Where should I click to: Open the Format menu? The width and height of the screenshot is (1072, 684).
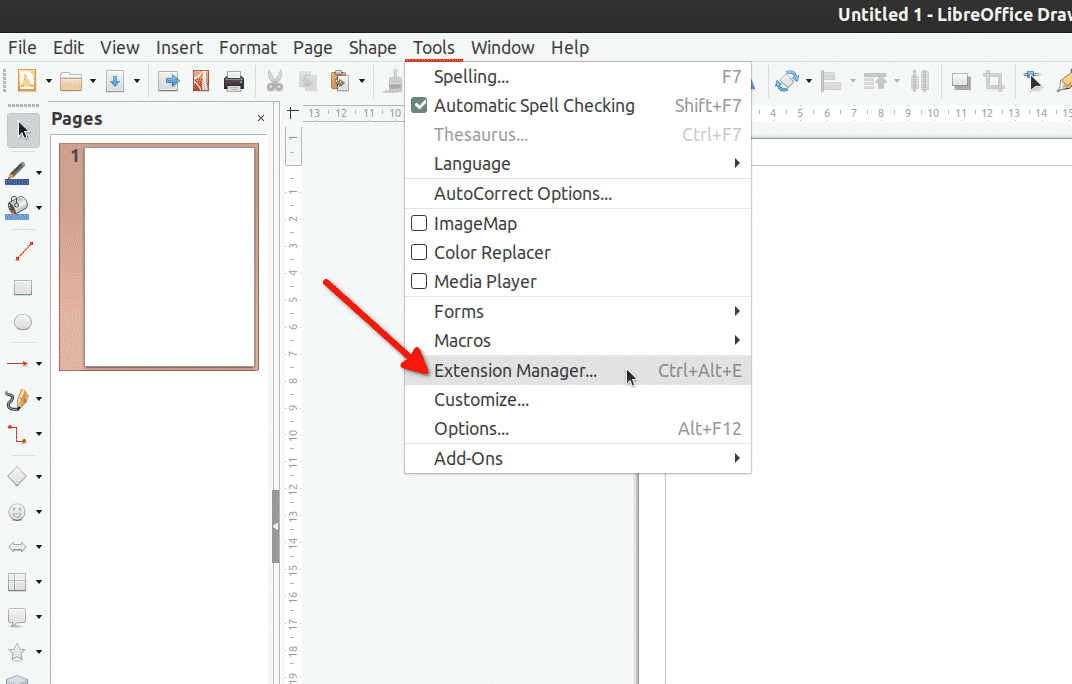[248, 47]
